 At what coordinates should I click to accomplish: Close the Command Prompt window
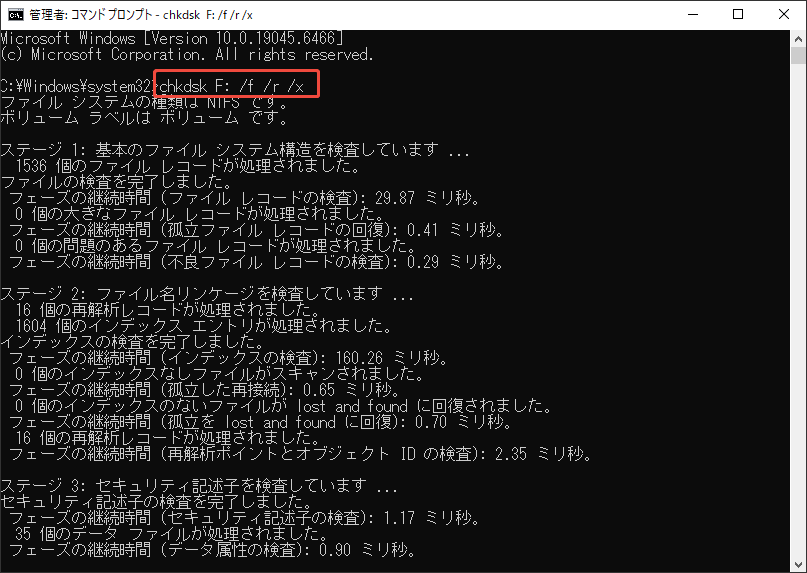783,14
